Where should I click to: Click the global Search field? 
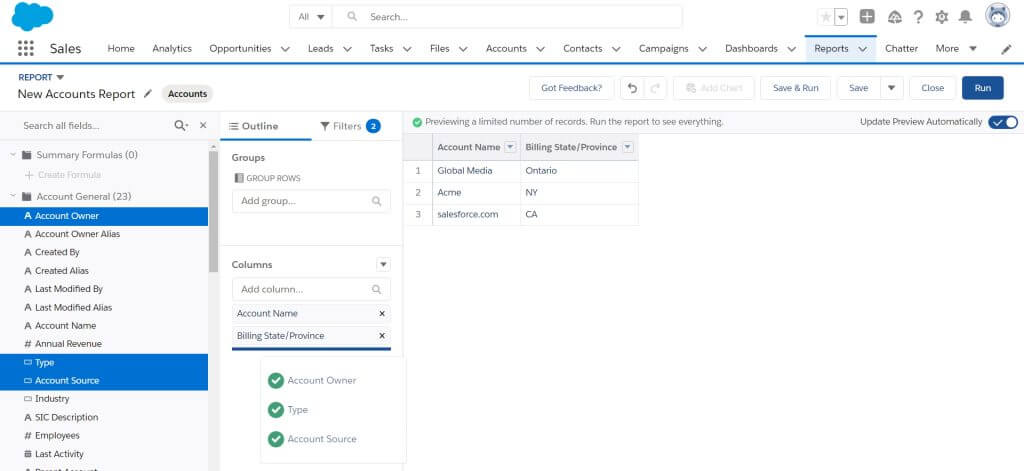click(507, 17)
